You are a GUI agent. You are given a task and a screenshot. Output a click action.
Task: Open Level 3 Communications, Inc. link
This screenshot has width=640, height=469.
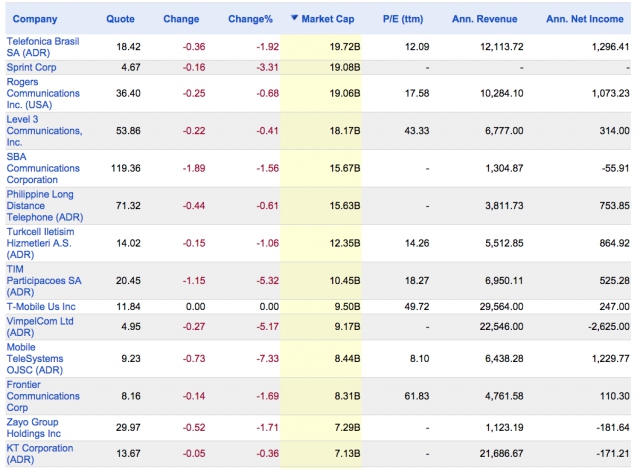pos(44,131)
